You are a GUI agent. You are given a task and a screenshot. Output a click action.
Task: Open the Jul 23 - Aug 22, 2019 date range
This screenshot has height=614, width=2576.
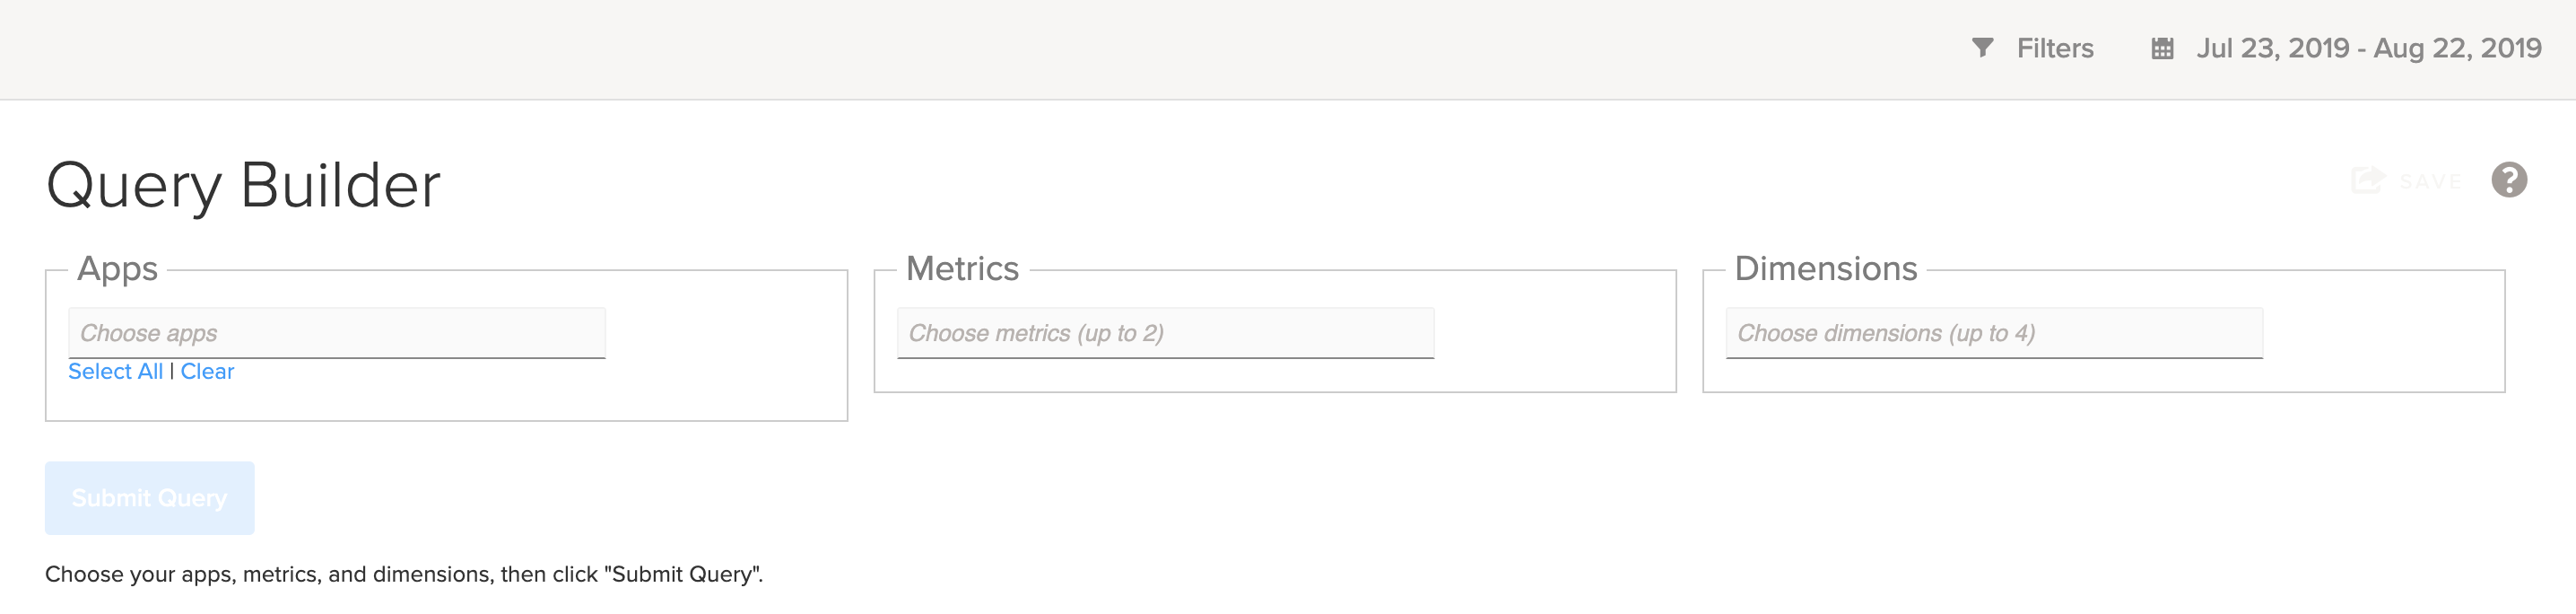pos(2368,48)
